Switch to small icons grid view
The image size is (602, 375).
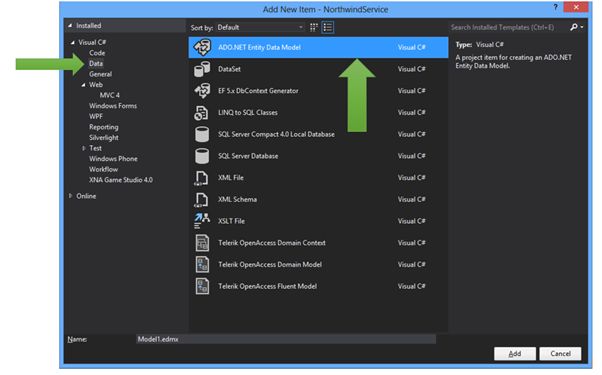314,27
